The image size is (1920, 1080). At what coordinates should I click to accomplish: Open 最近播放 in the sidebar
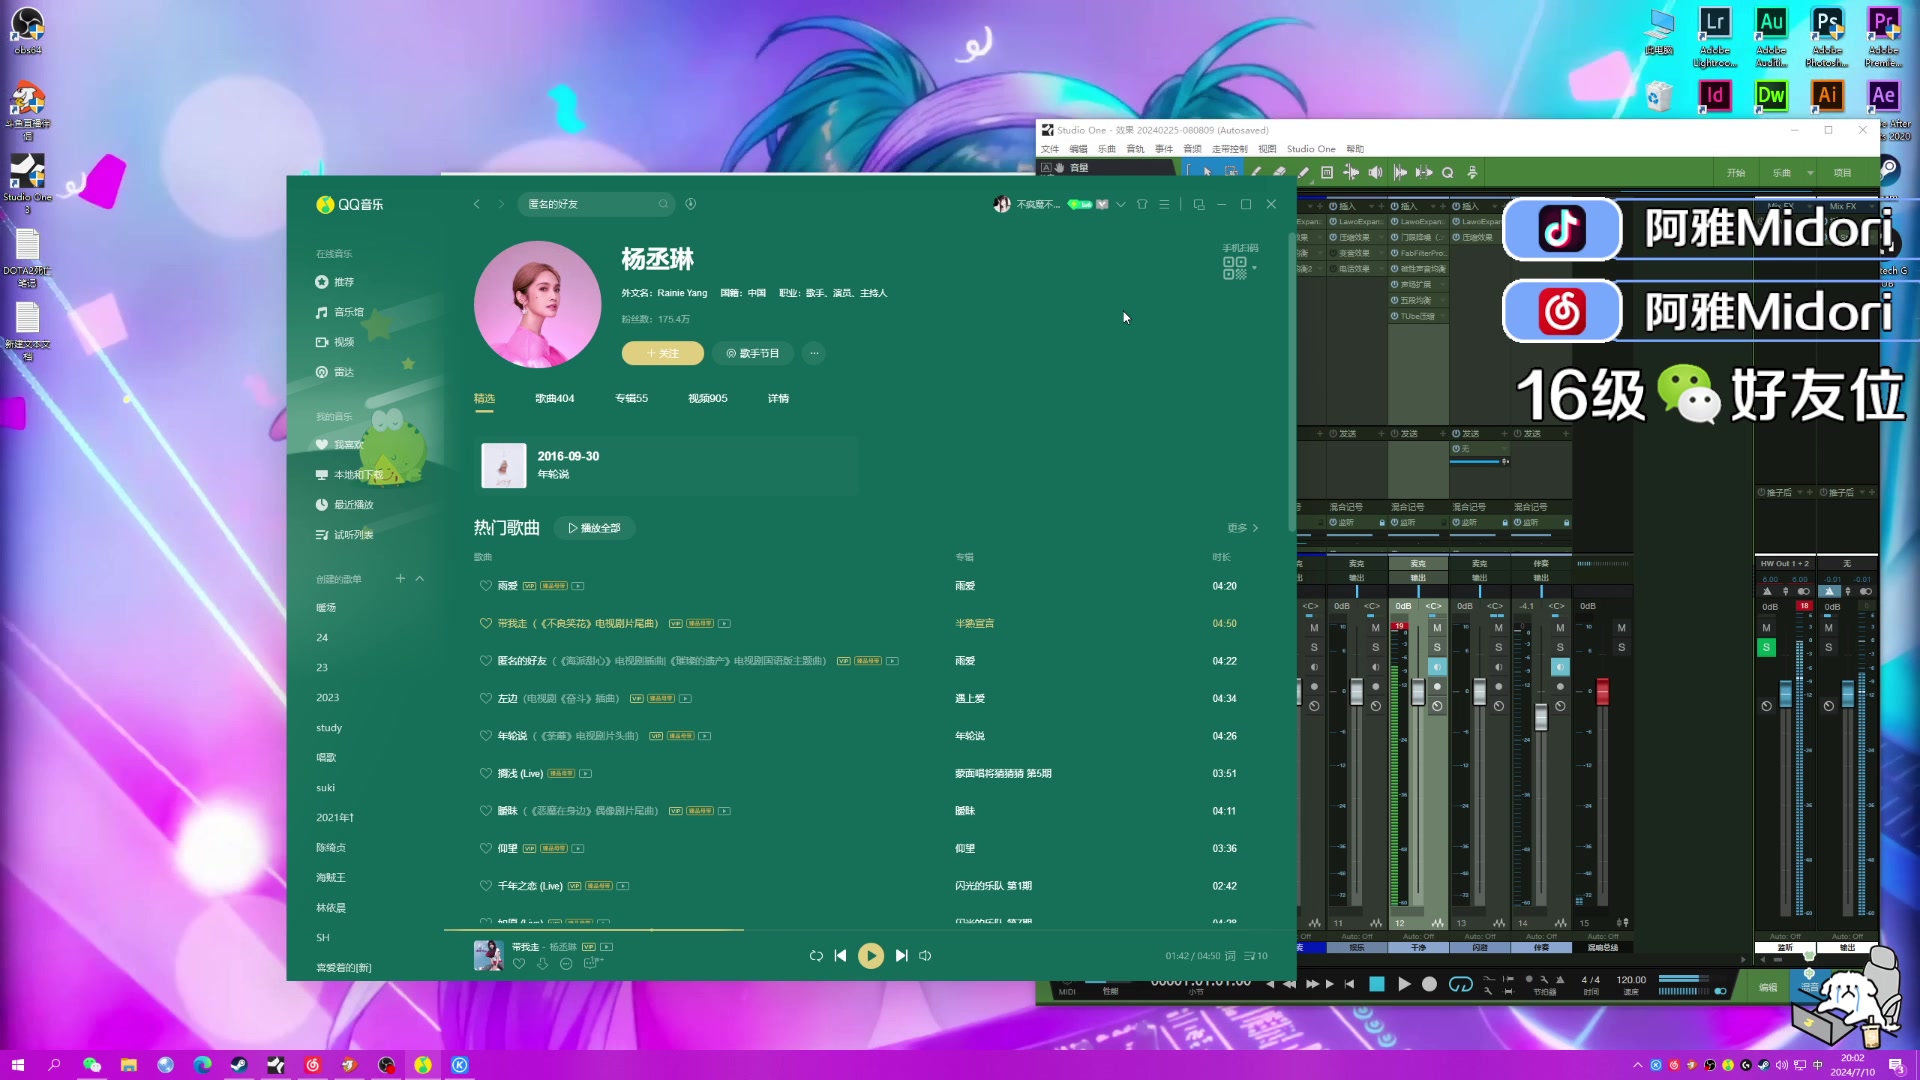tap(345, 505)
